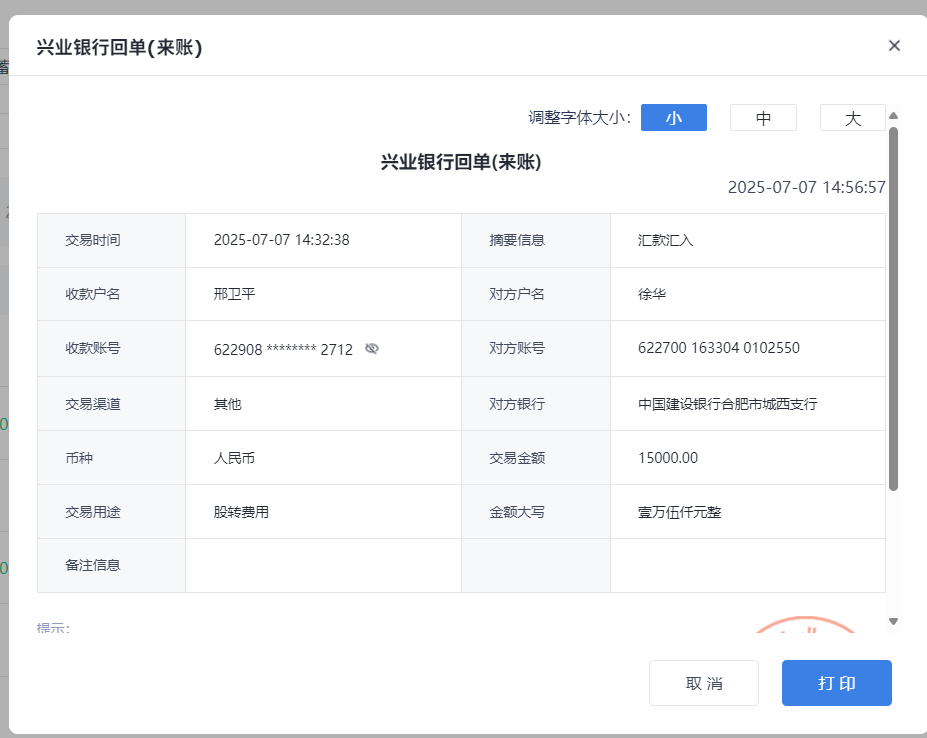
Task: Click the scrollbar up arrow
Action: tap(893, 115)
